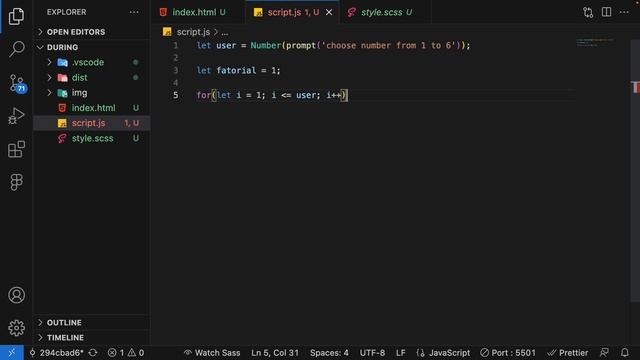Open the Search view in activity bar
This screenshot has height=360, width=640.
coord(16,49)
